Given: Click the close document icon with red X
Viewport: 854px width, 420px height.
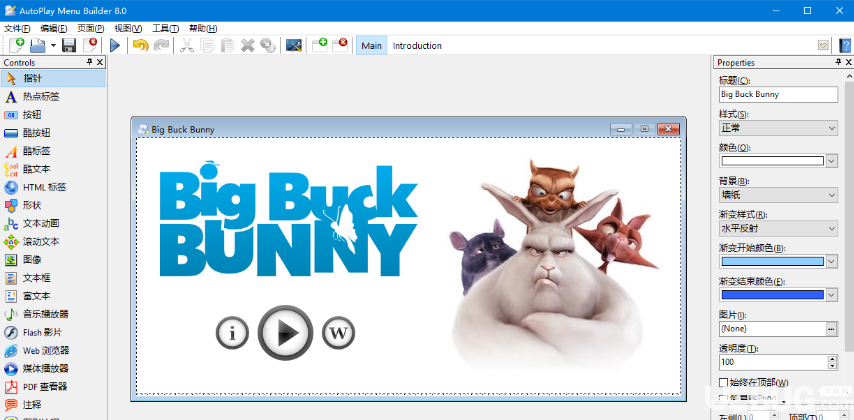Looking at the screenshot, I should (90, 45).
